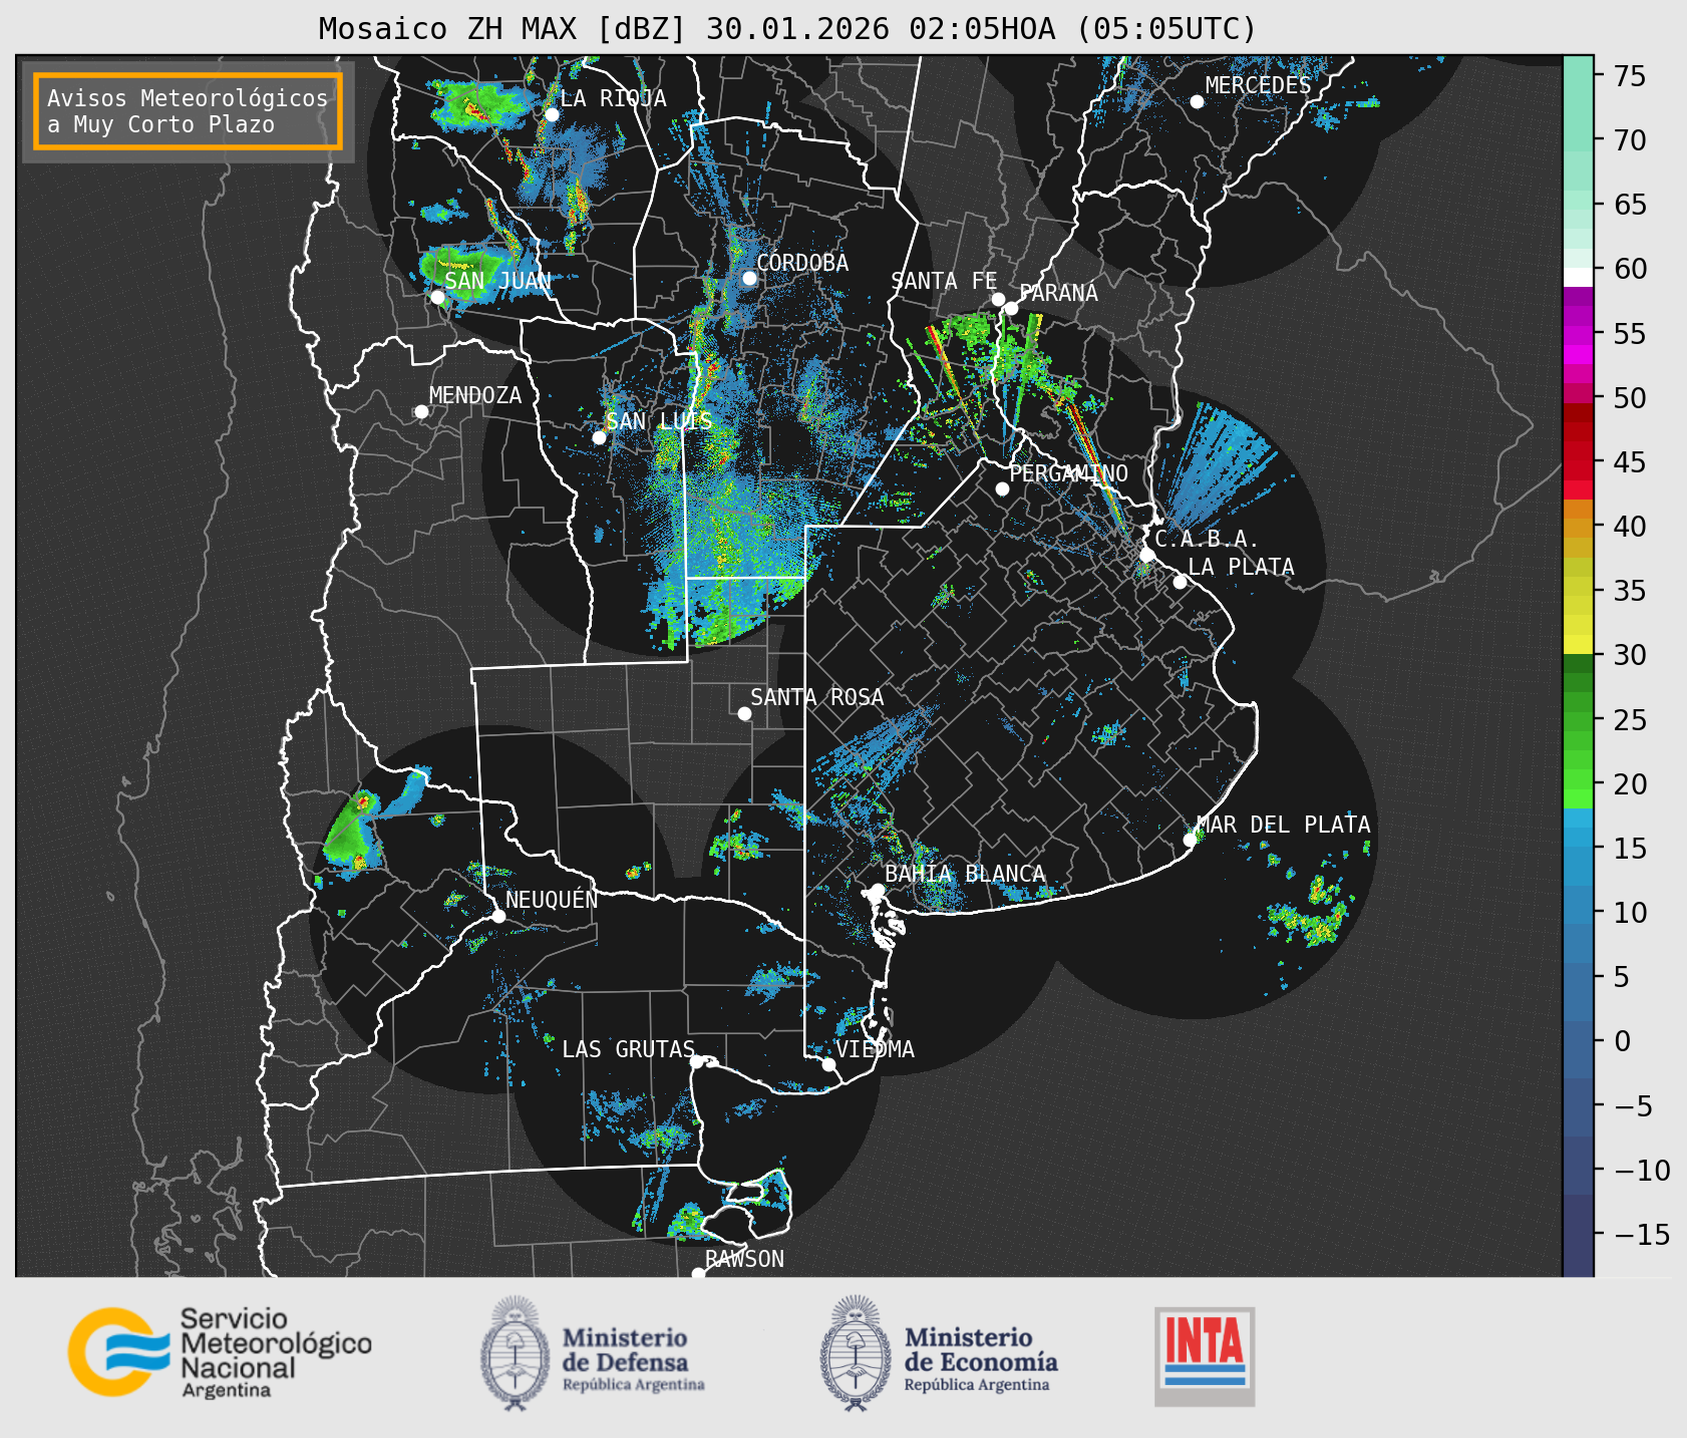Select the La Plata city marker dot
Image resolution: width=1687 pixels, height=1438 pixels.
coord(1180,582)
